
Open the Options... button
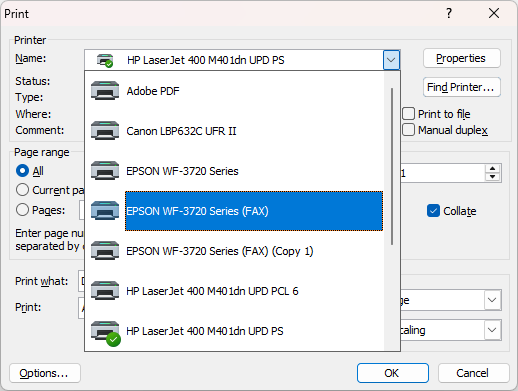[x=45, y=373]
